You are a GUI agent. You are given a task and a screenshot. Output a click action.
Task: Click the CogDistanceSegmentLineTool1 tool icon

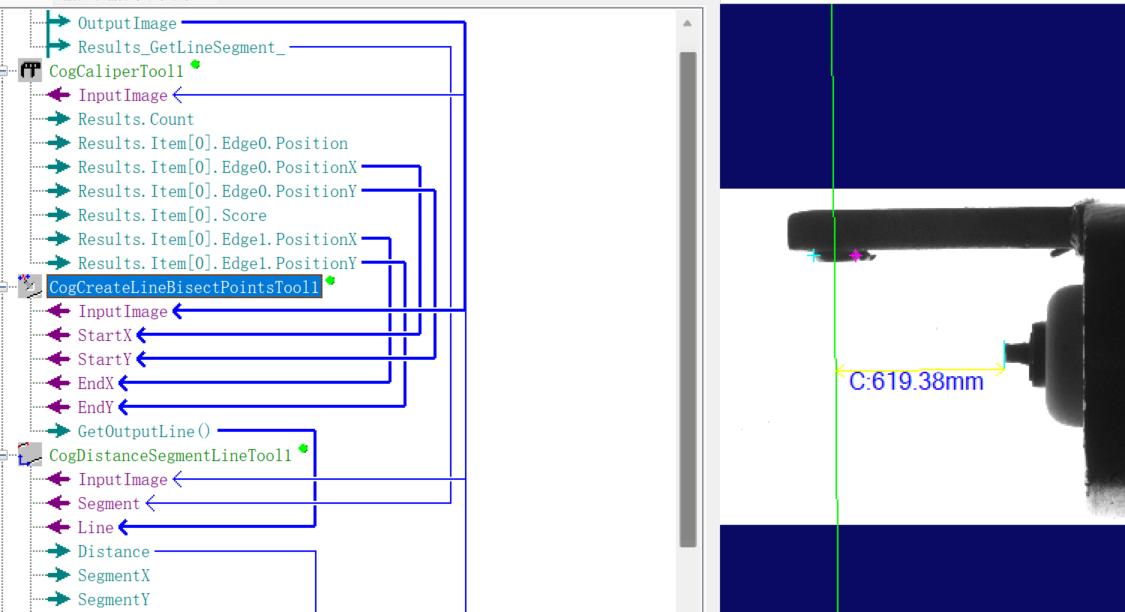click(30, 455)
